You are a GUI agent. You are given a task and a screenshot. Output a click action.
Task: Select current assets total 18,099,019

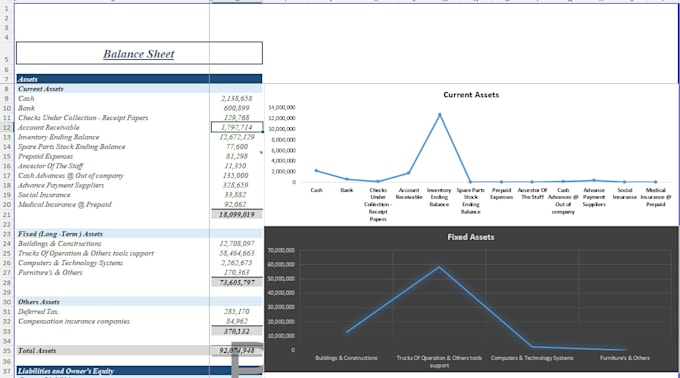click(236, 215)
